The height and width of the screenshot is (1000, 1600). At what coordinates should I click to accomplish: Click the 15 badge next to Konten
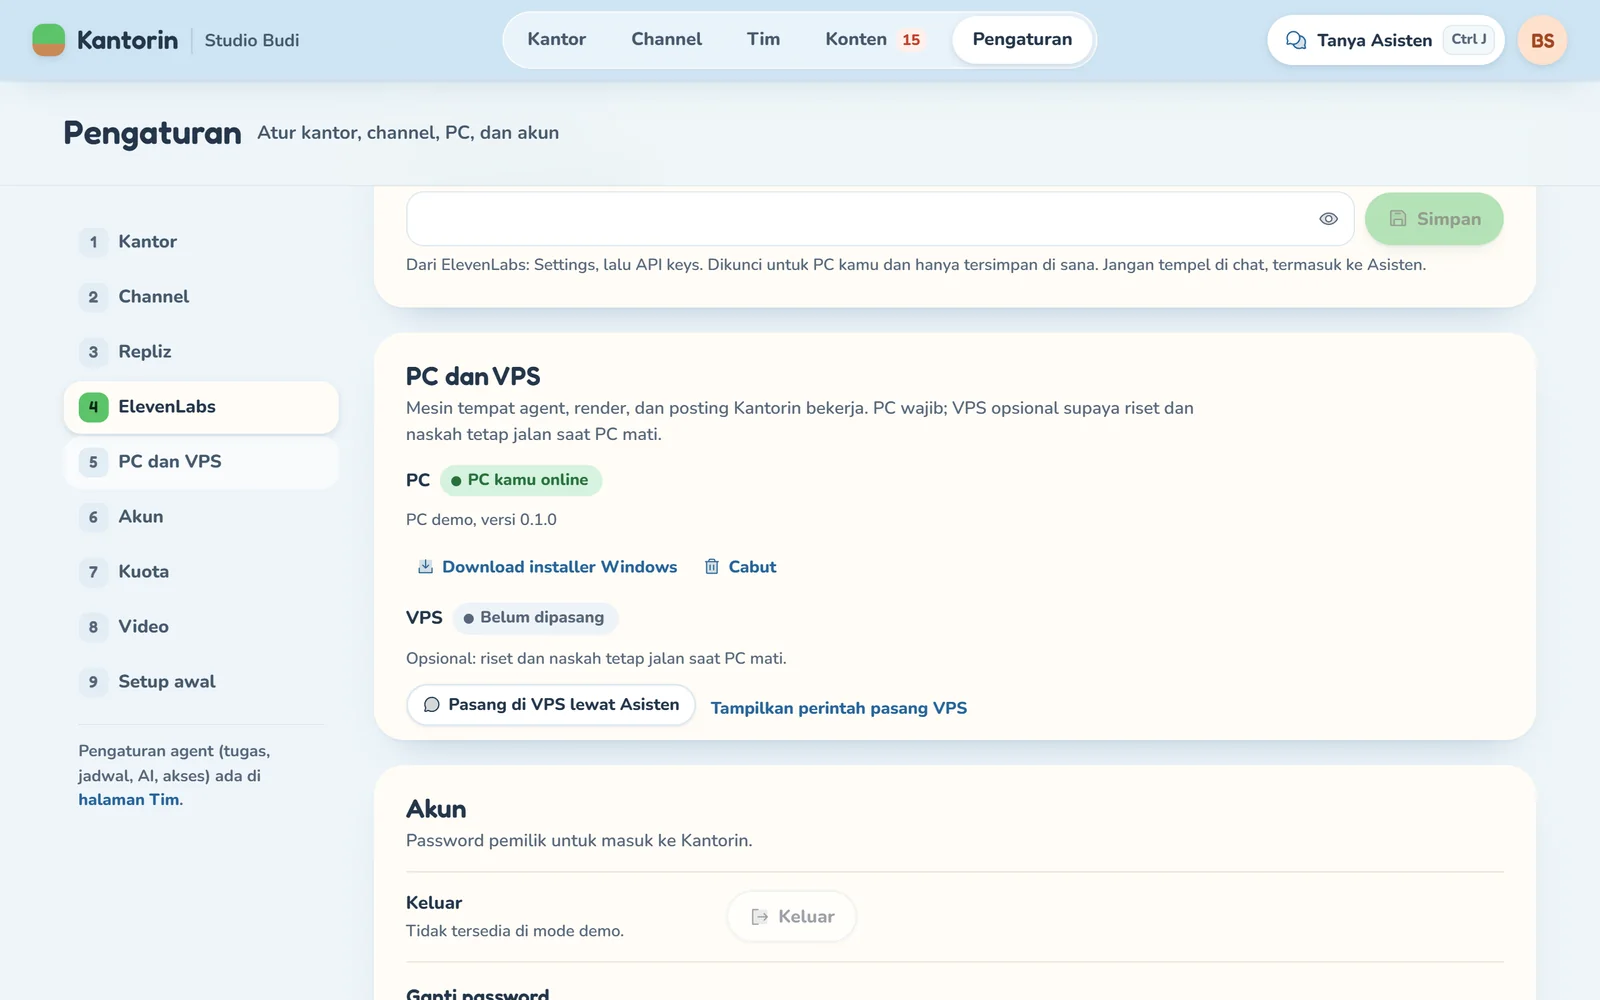pos(911,40)
